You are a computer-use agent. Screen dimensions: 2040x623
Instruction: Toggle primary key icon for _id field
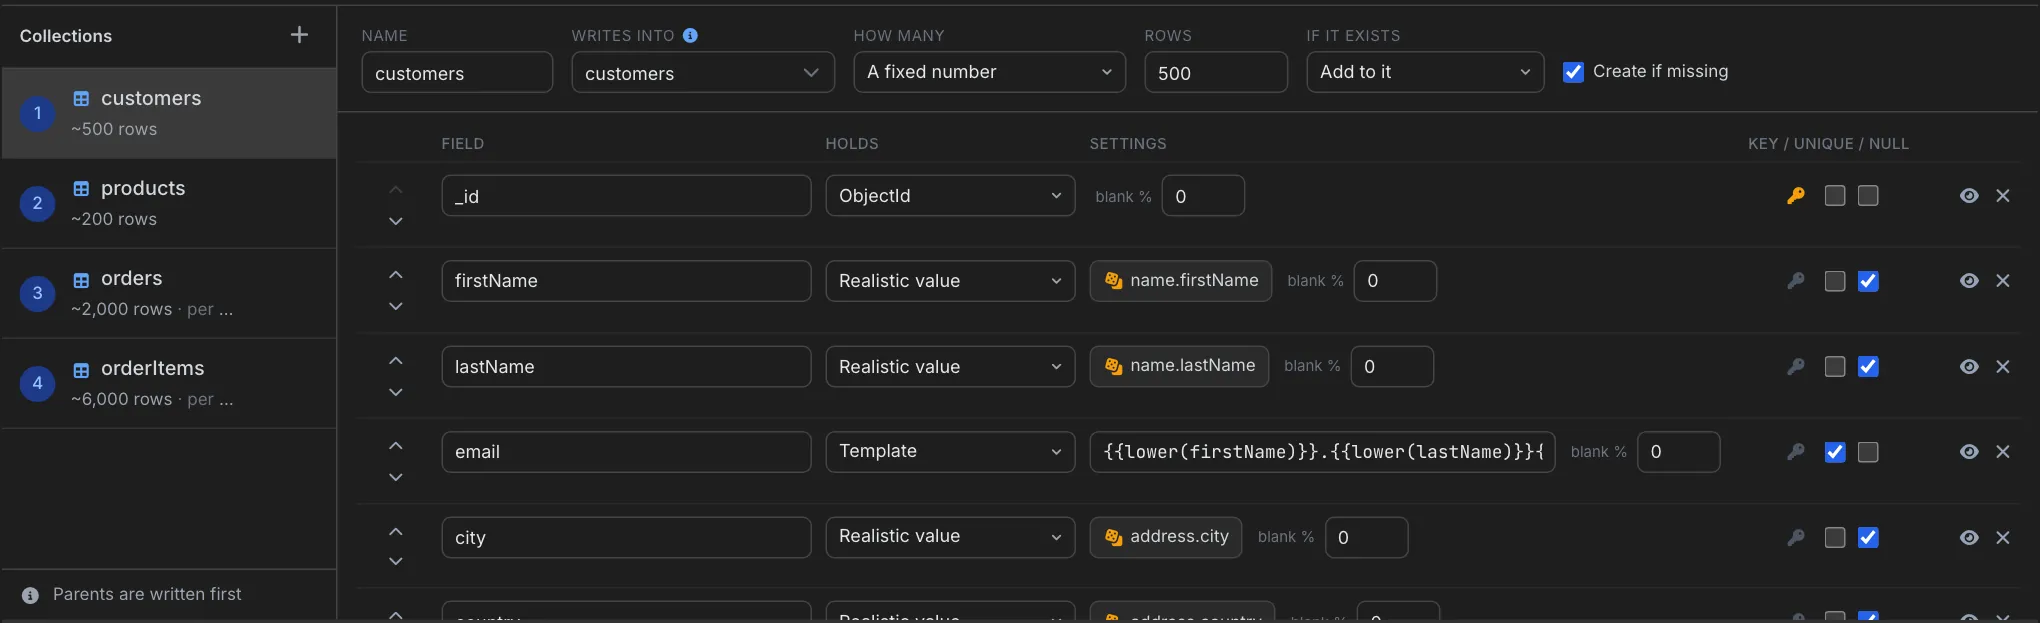pyautogui.click(x=1796, y=196)
